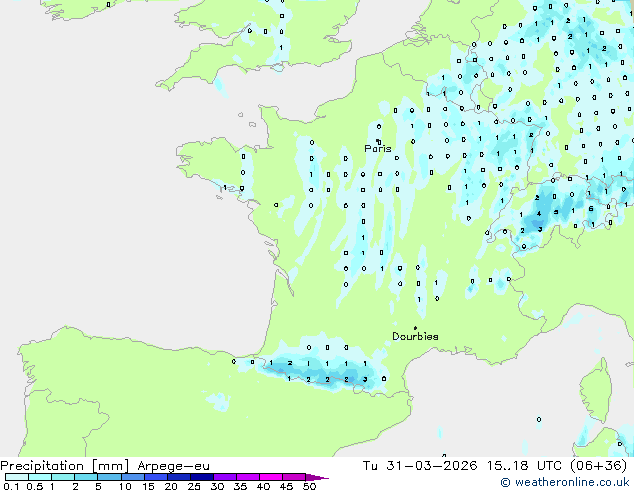The image size is (634, 490).
Task: Click the weatheronline.co.uk copyright link
Action: pyautogui.click(x=565, y=482)
